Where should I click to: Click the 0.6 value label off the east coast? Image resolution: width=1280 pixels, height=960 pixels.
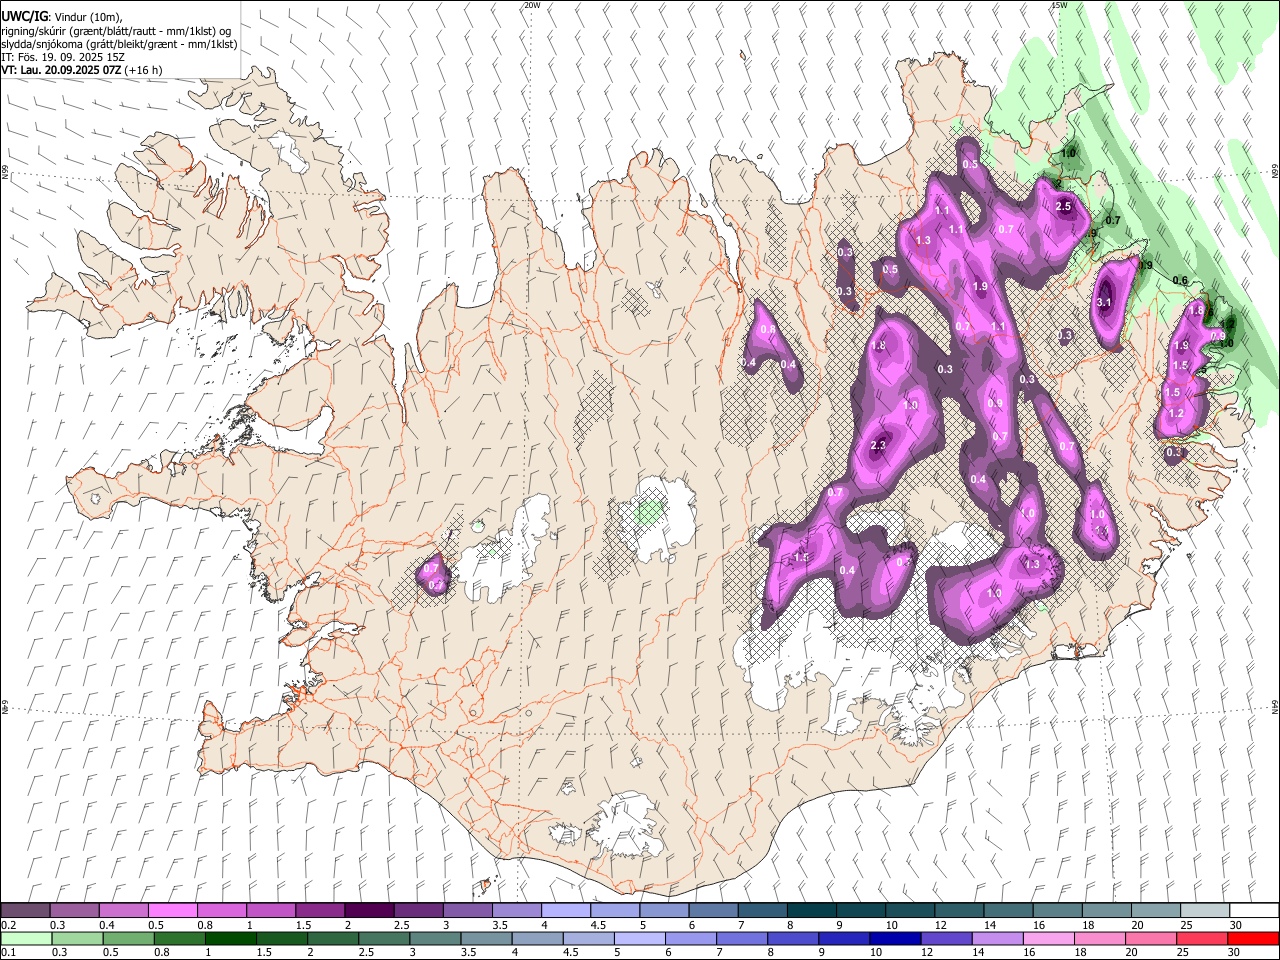click(1180, 281)
